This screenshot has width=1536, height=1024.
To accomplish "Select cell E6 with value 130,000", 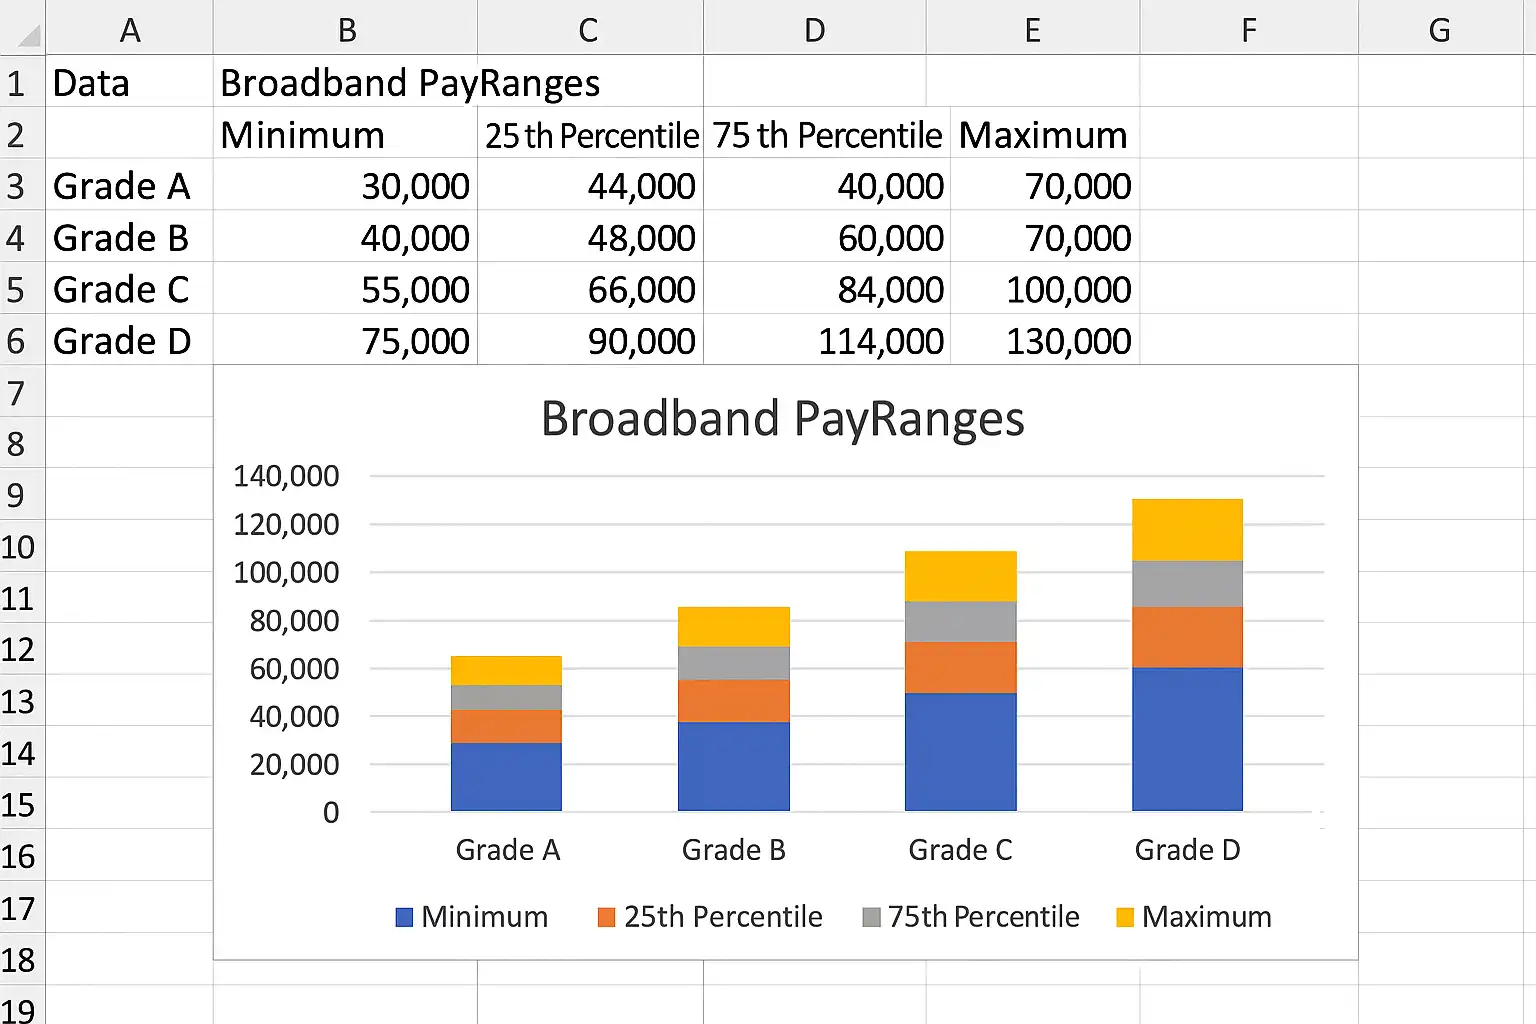I will click(1043, 341).
